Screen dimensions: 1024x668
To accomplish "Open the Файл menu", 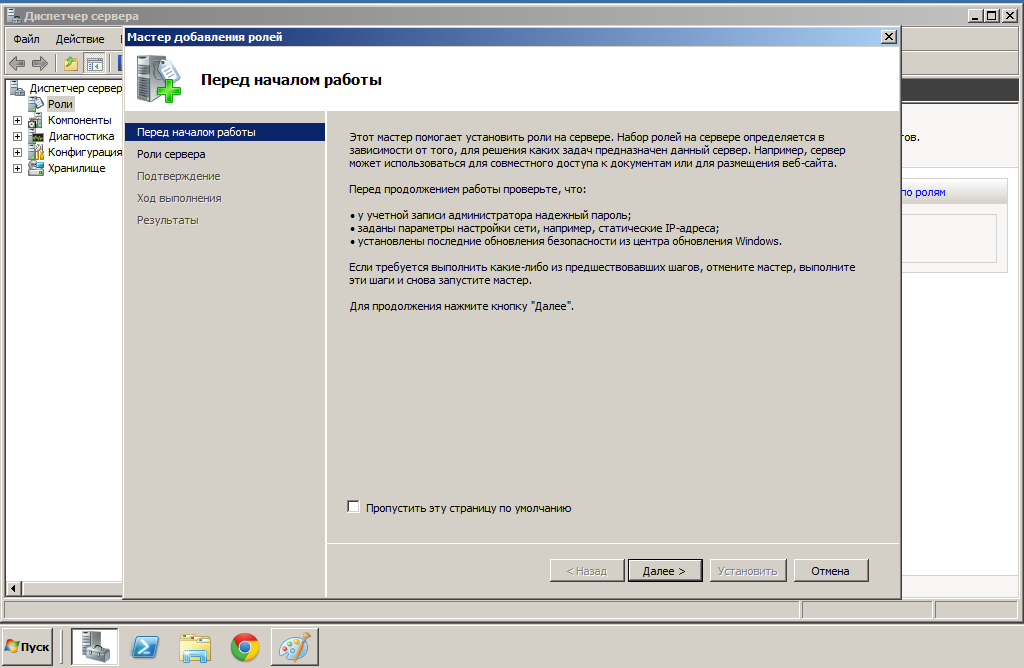I will [x=27, y=39].
